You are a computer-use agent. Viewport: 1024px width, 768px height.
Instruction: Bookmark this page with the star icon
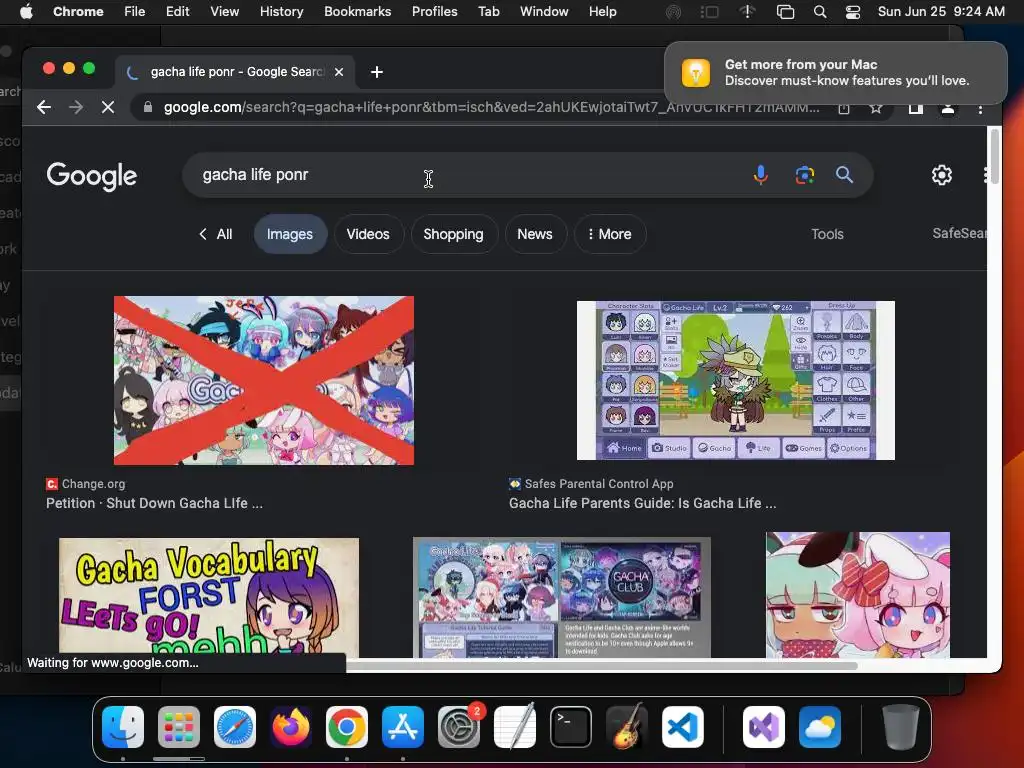click(x=876, y=108)
